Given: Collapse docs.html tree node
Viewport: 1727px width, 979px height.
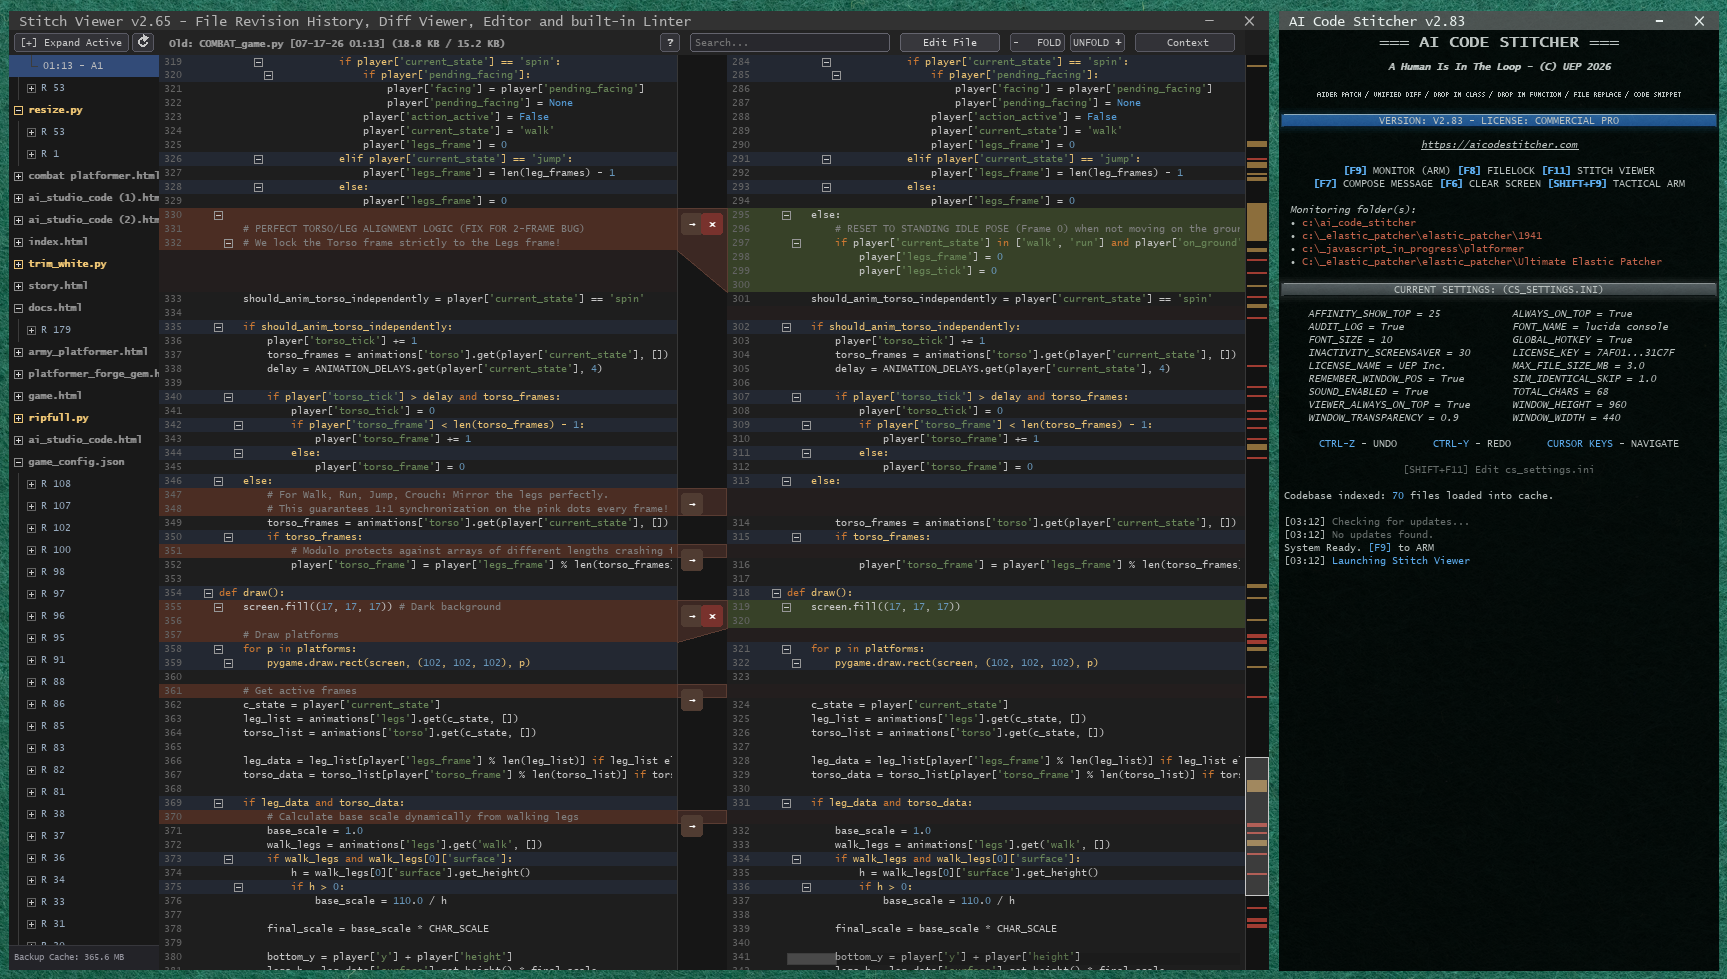Looking at the screenshot, I should point(18,308).
